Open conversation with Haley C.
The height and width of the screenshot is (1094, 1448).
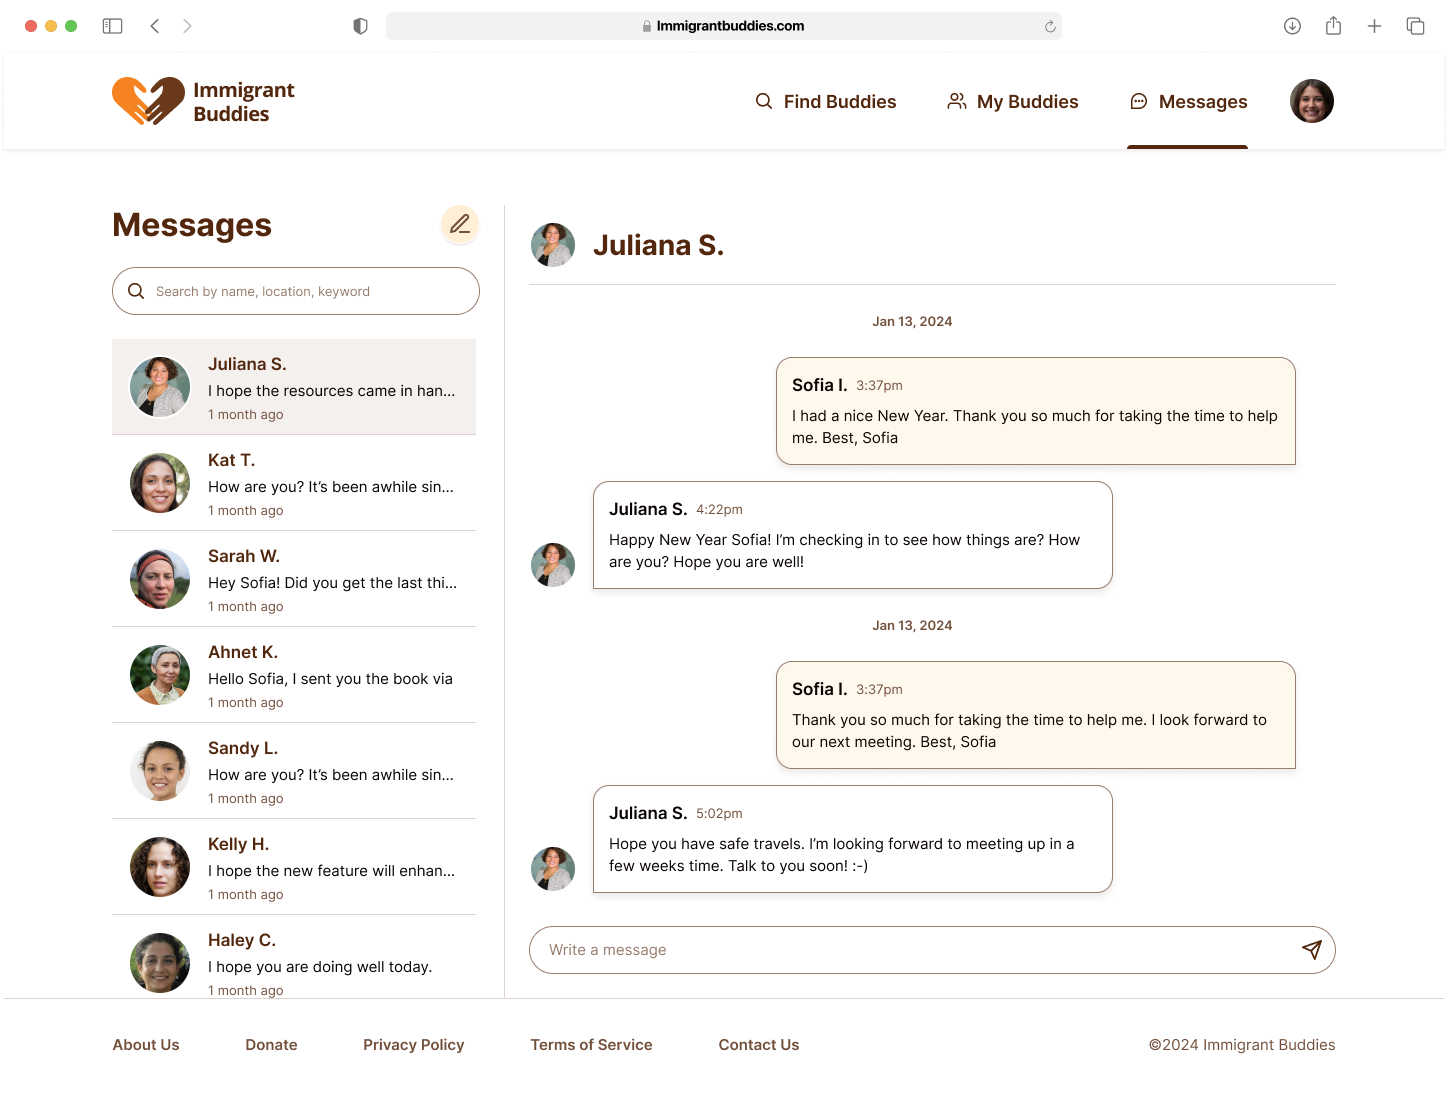coord(294,957)
